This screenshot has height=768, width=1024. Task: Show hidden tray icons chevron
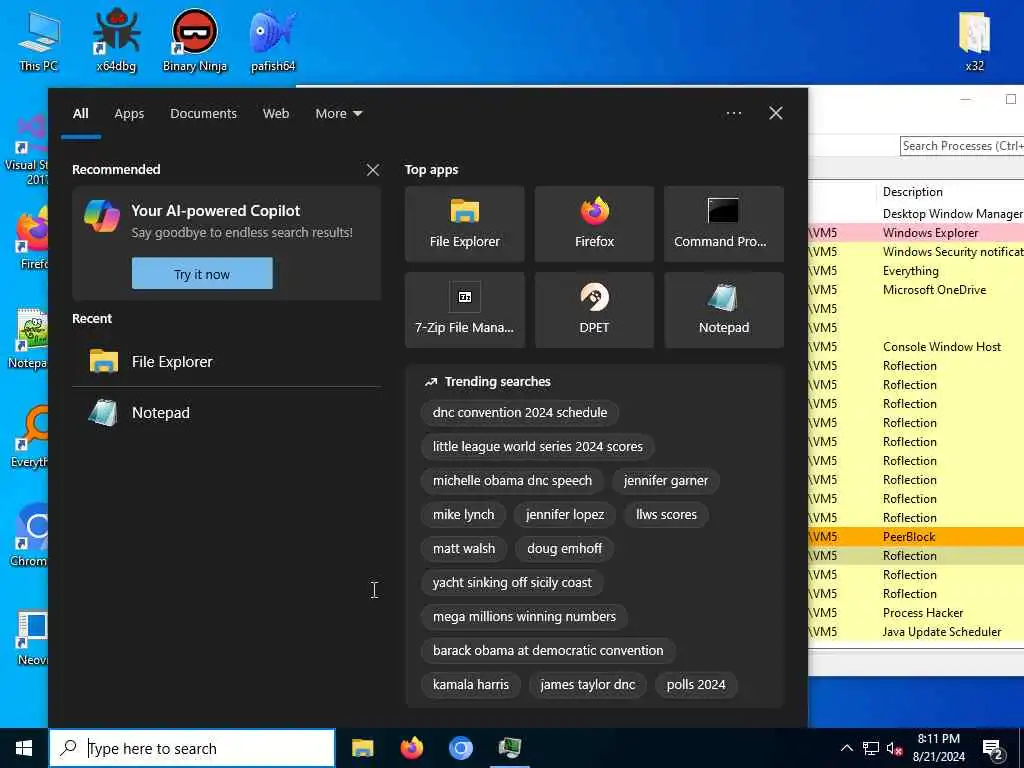click(x=846, y=748)
